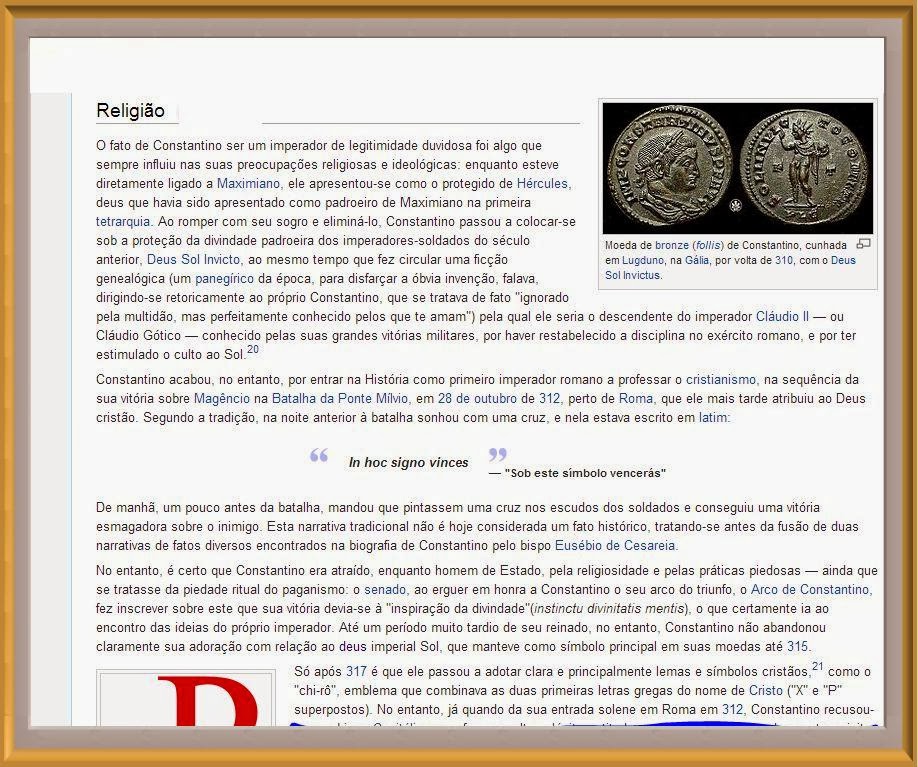This screenshot has height=767, width=918.
Task: Open the Cristo link
Action: (766, 690)
